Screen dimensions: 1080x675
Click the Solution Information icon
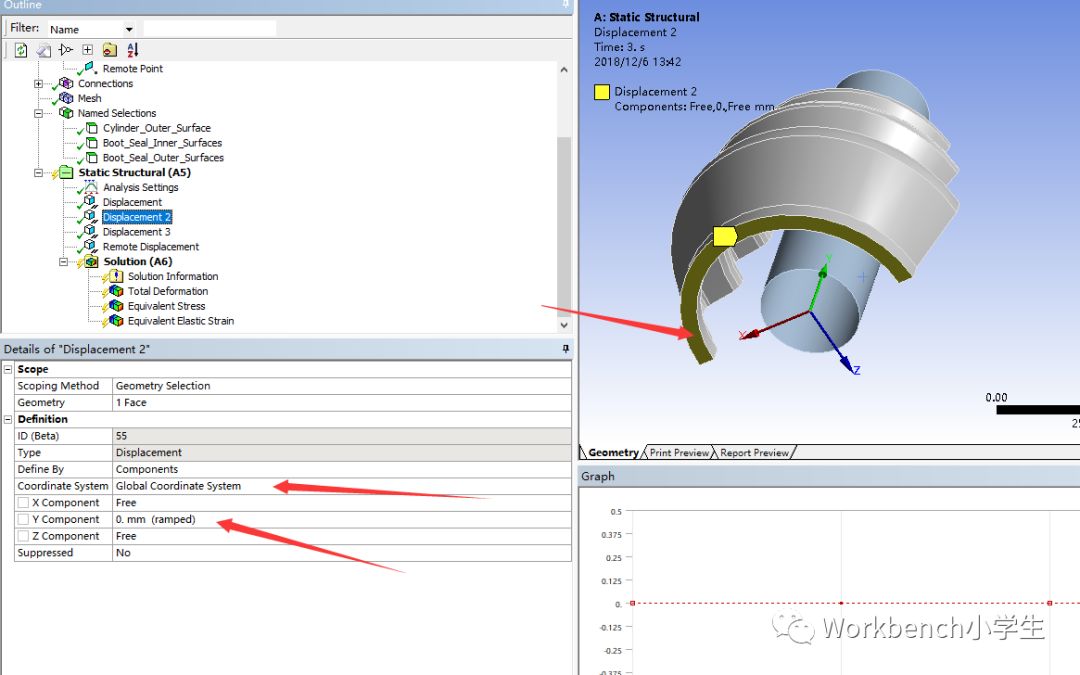117,276
